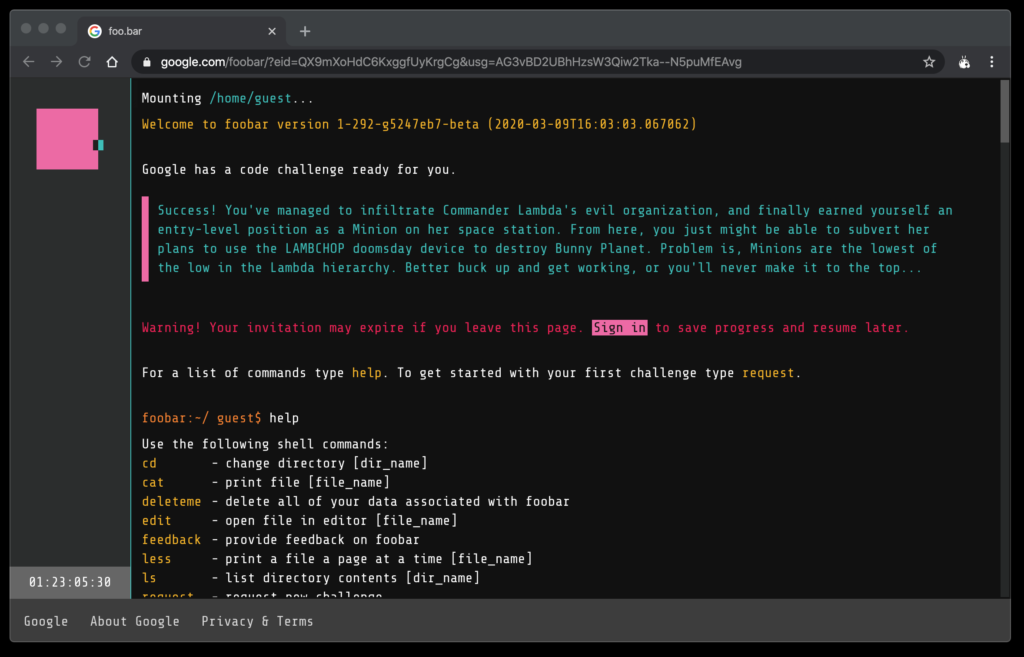Click the 'deleteme' command in help list
Viewport: 1024px width, 657px height.
[172, 502]
